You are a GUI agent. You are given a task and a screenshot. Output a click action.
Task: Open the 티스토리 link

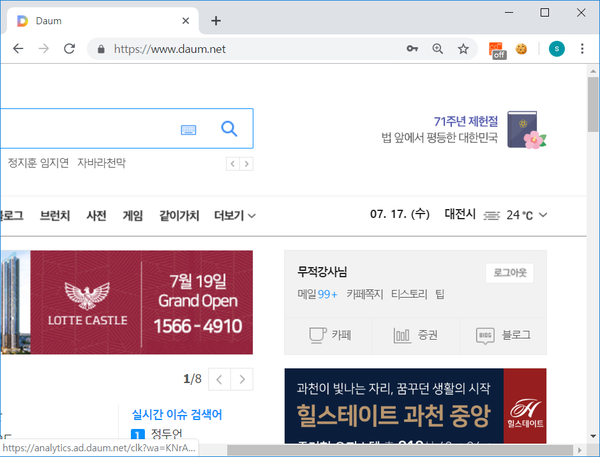tap(409, 294)
